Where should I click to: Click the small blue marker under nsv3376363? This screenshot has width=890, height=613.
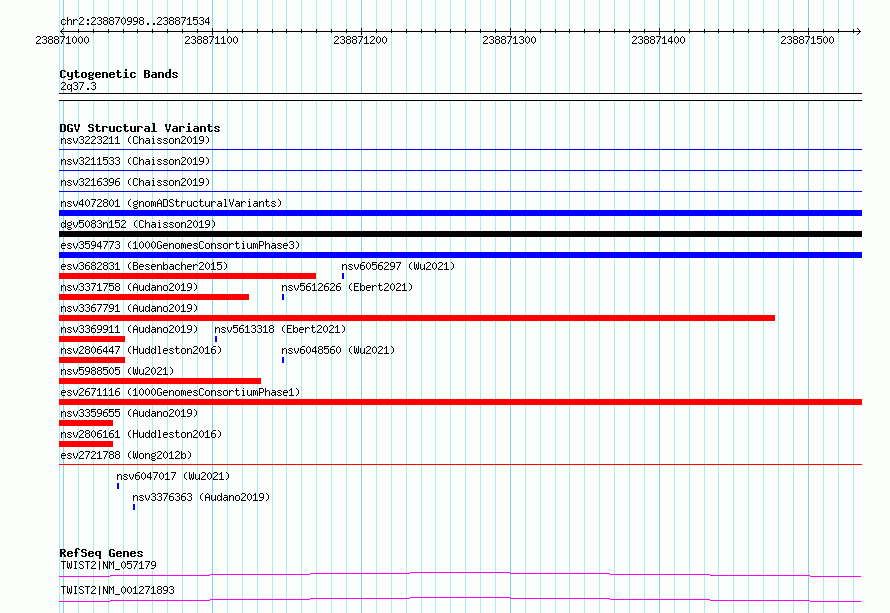(134, 507)
